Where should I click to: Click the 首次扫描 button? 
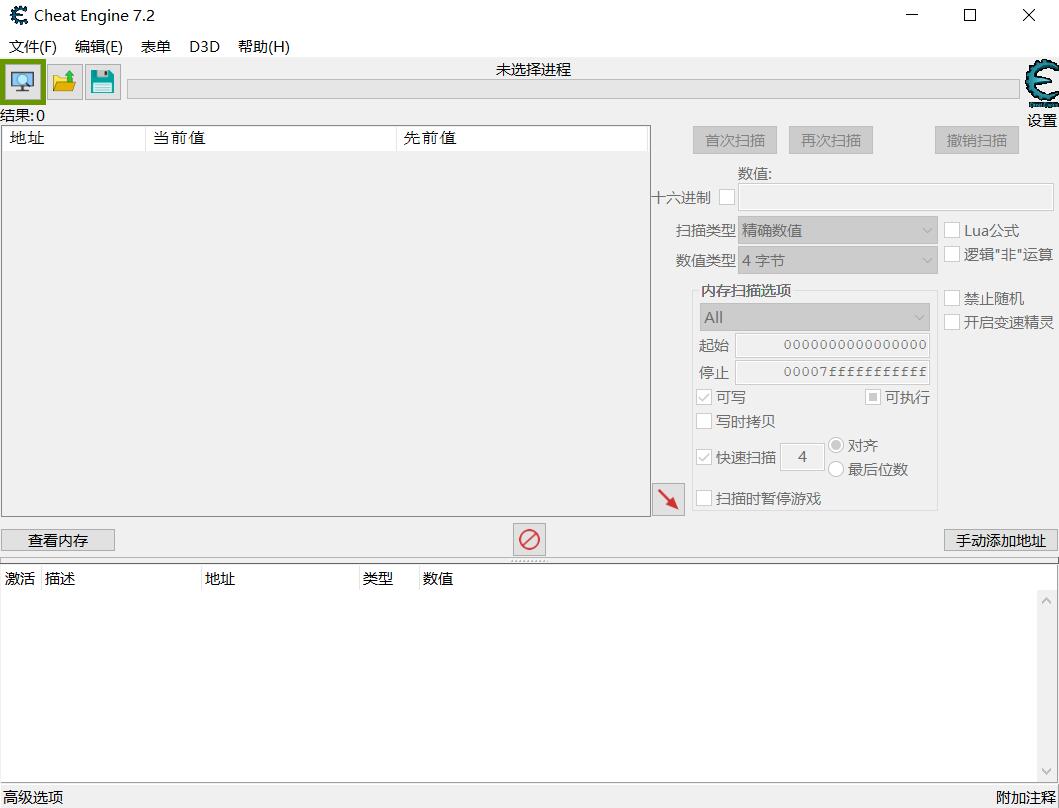point(735,141)
